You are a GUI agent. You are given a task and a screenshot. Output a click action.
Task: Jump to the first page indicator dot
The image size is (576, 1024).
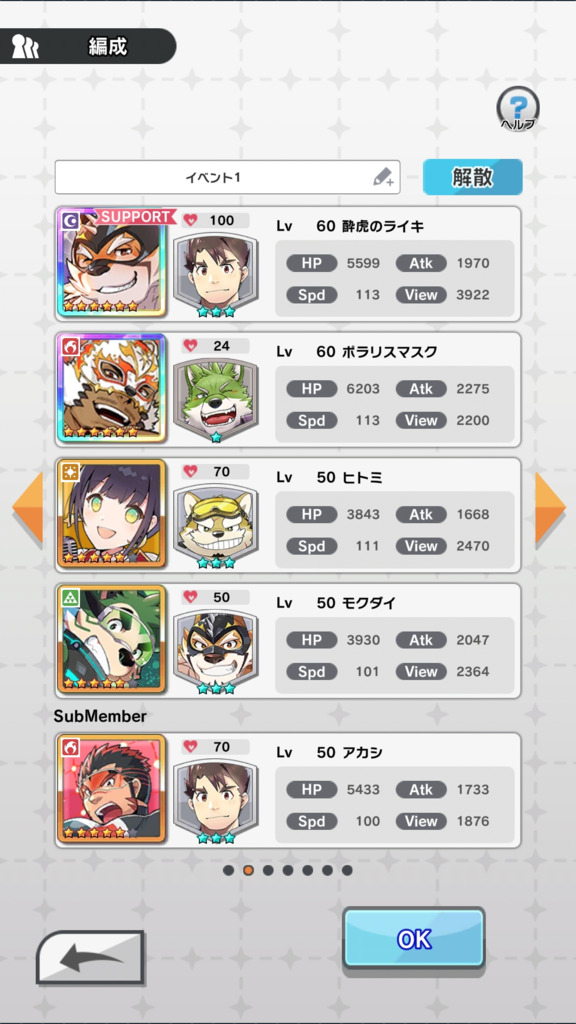click(x=229, y=870)
